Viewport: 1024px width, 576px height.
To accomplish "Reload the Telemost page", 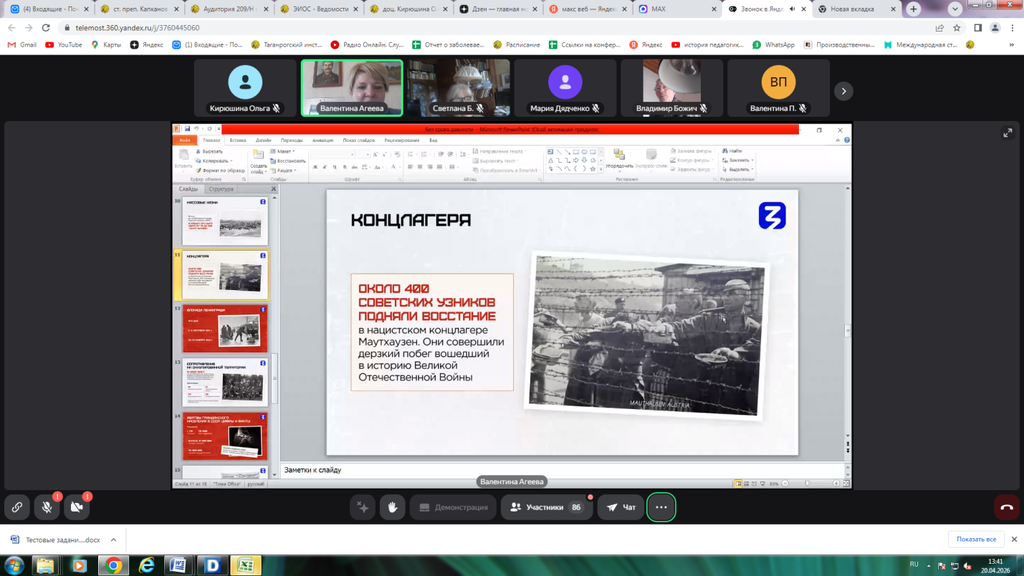I will [46, 28].
